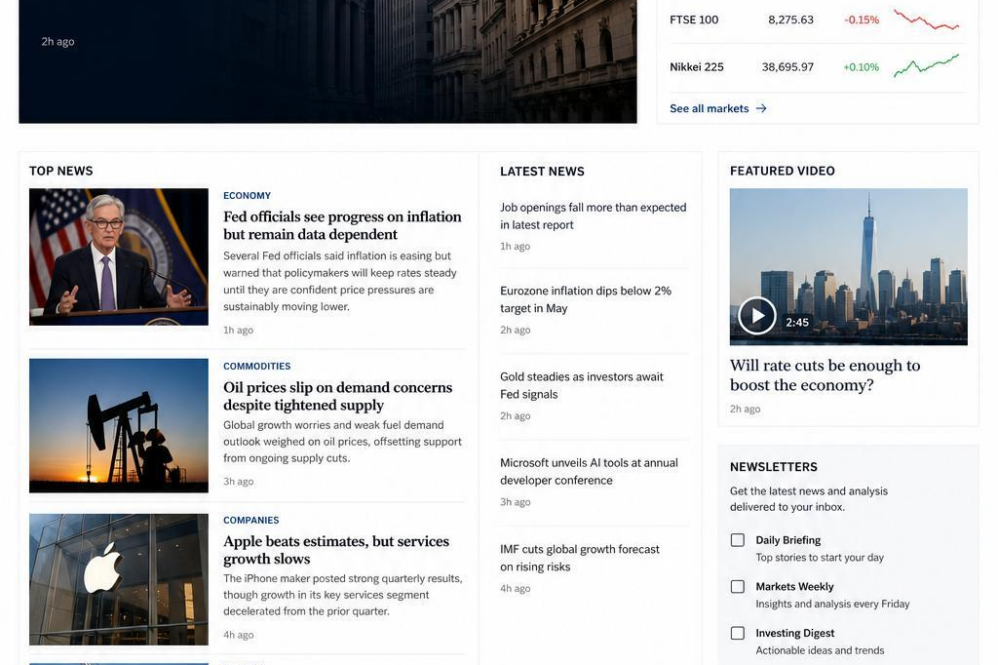998x665 pixels.
Task: Open the Fed officials inflation headline
Action: coord(342,225)
